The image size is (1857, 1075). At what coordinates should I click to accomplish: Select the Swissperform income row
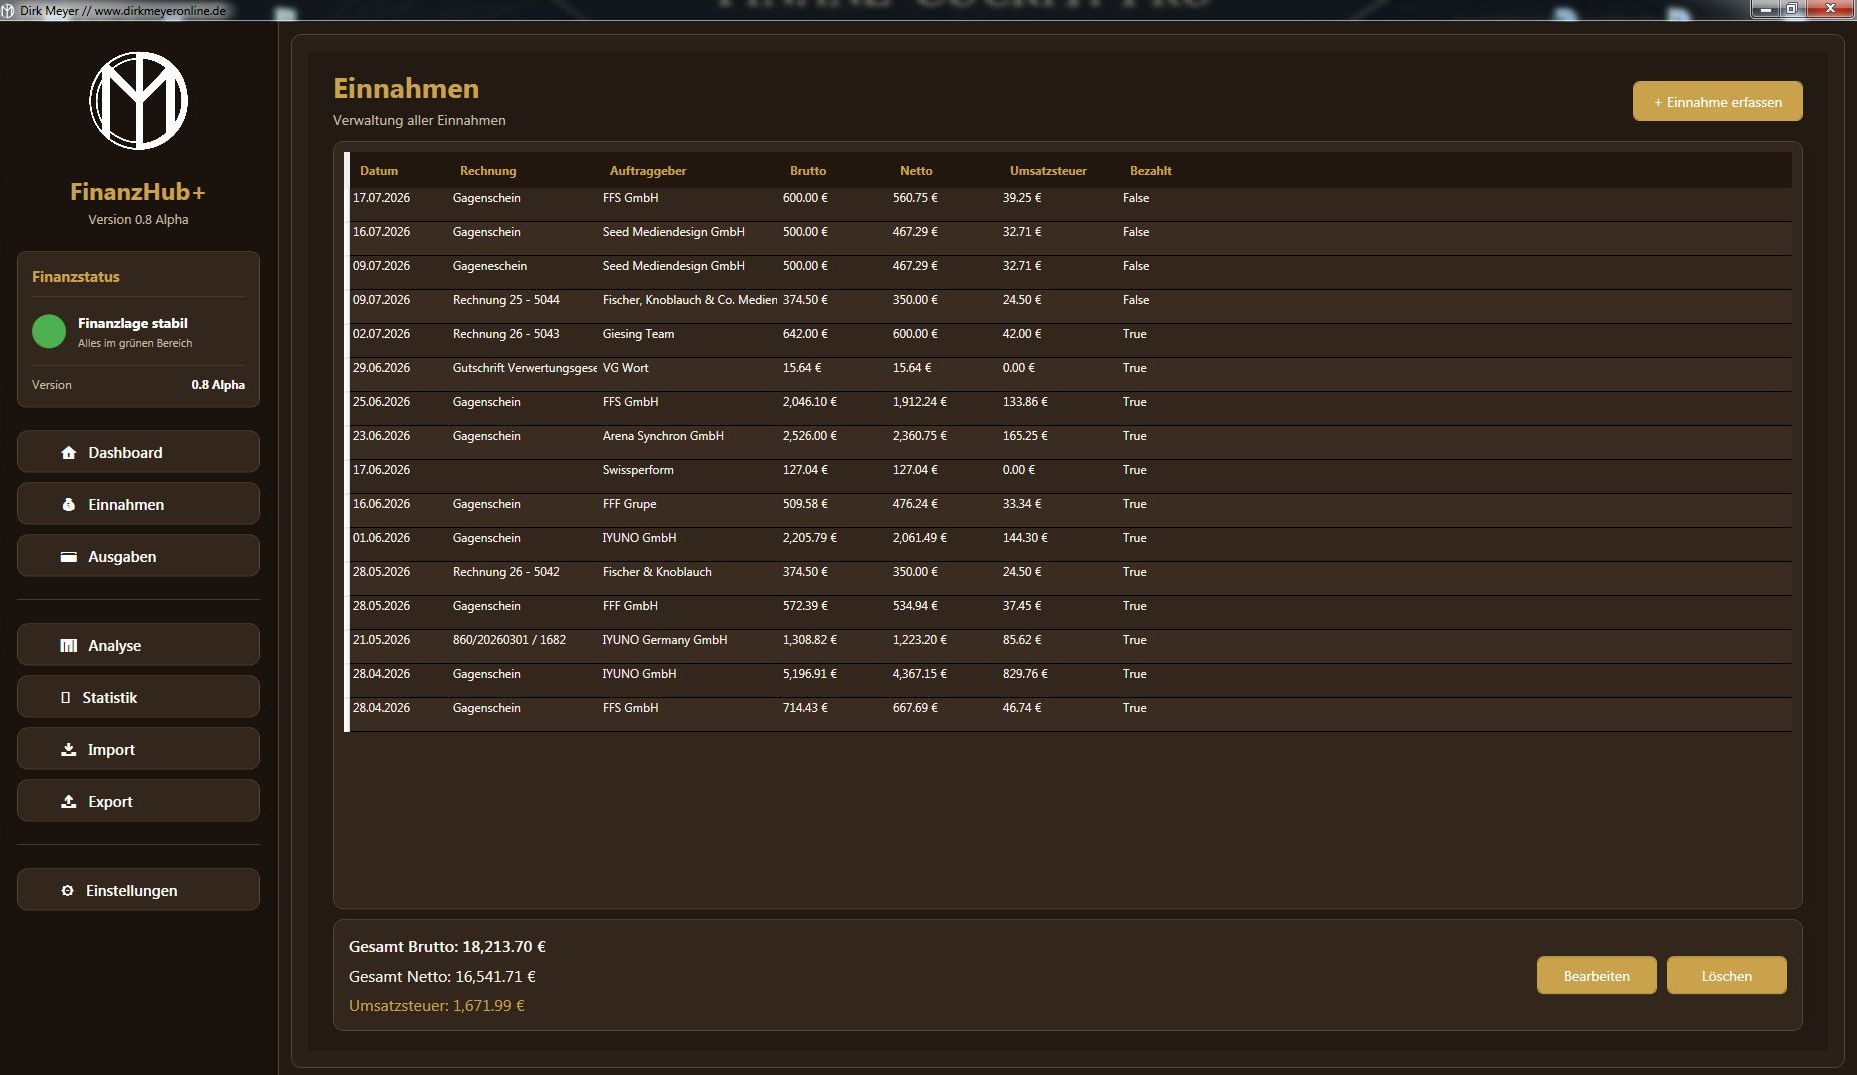click(x=1070, y=470)
